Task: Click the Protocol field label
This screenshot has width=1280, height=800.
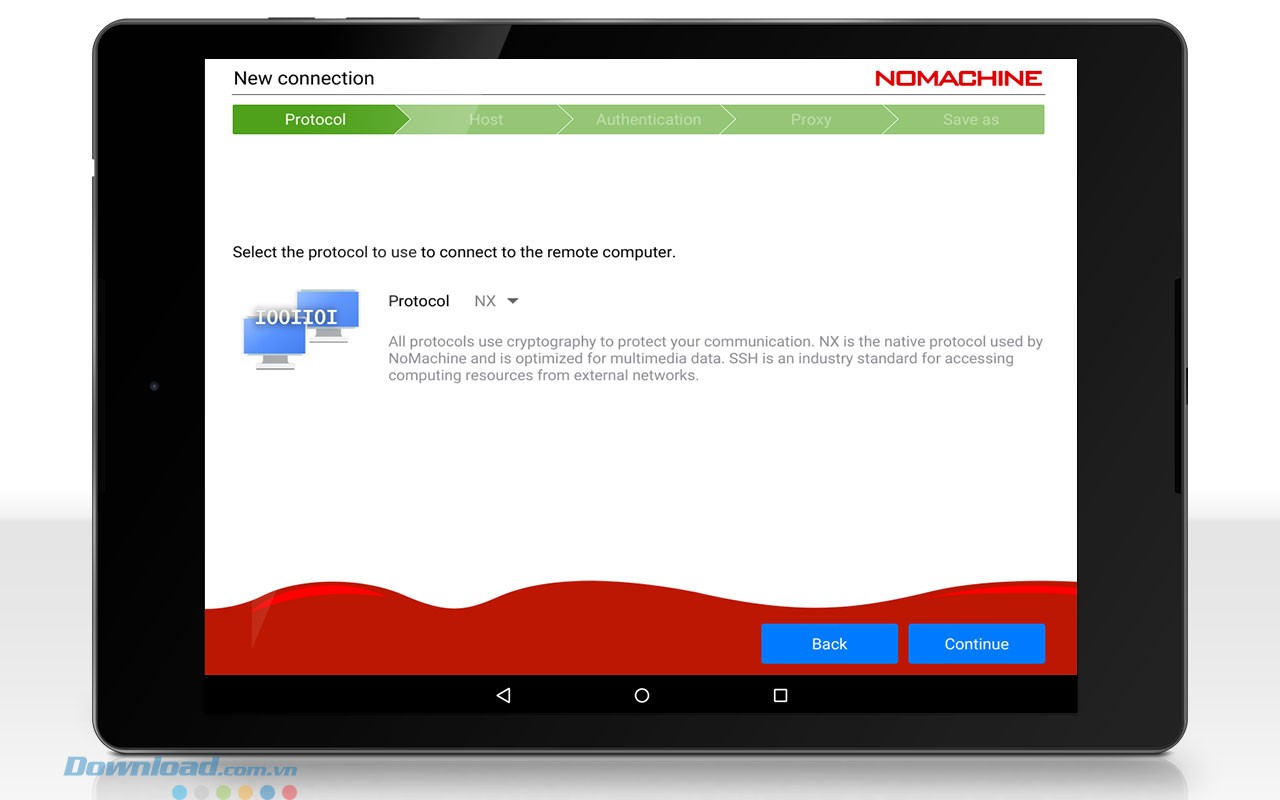Action: point(419,301)
